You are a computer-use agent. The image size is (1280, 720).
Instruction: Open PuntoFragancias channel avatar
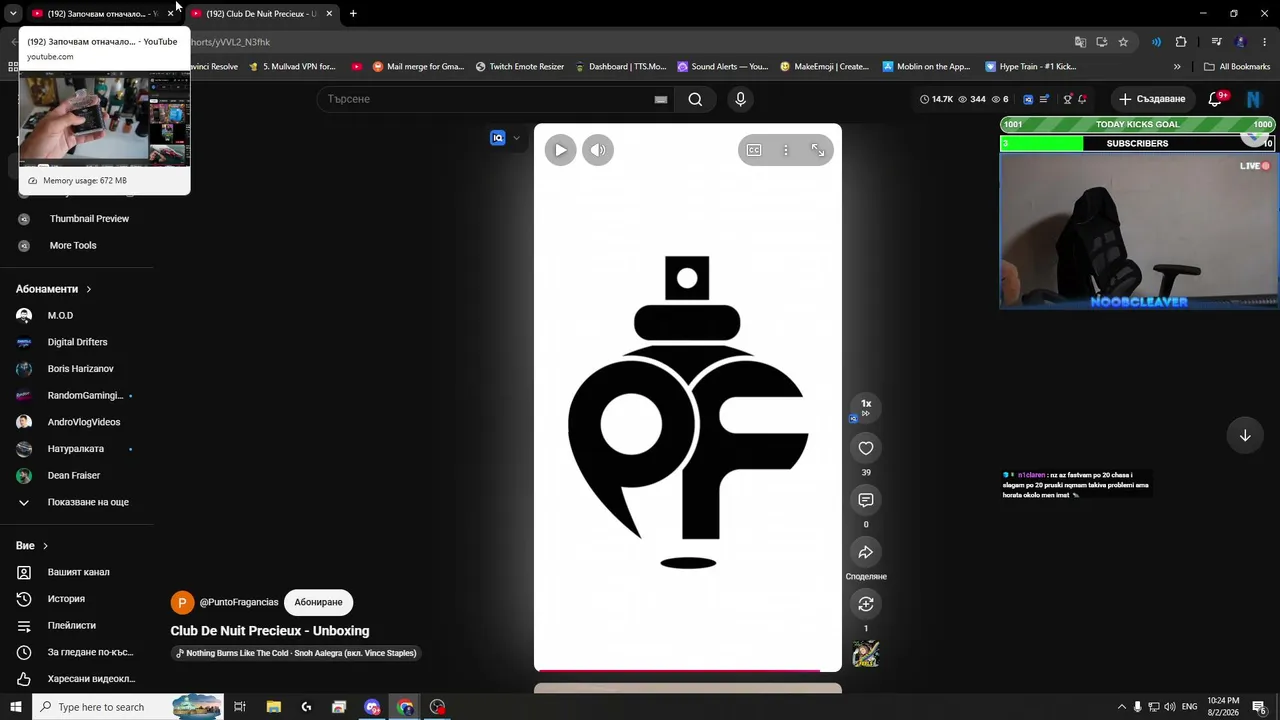182,602
